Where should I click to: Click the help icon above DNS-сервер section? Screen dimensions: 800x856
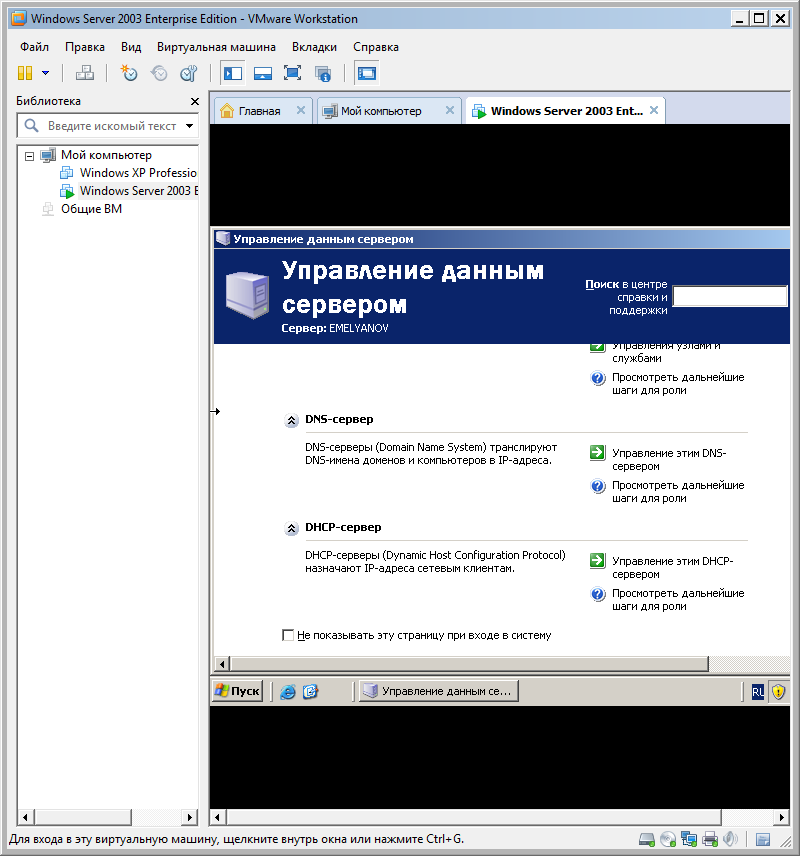(x=598, y=378)
